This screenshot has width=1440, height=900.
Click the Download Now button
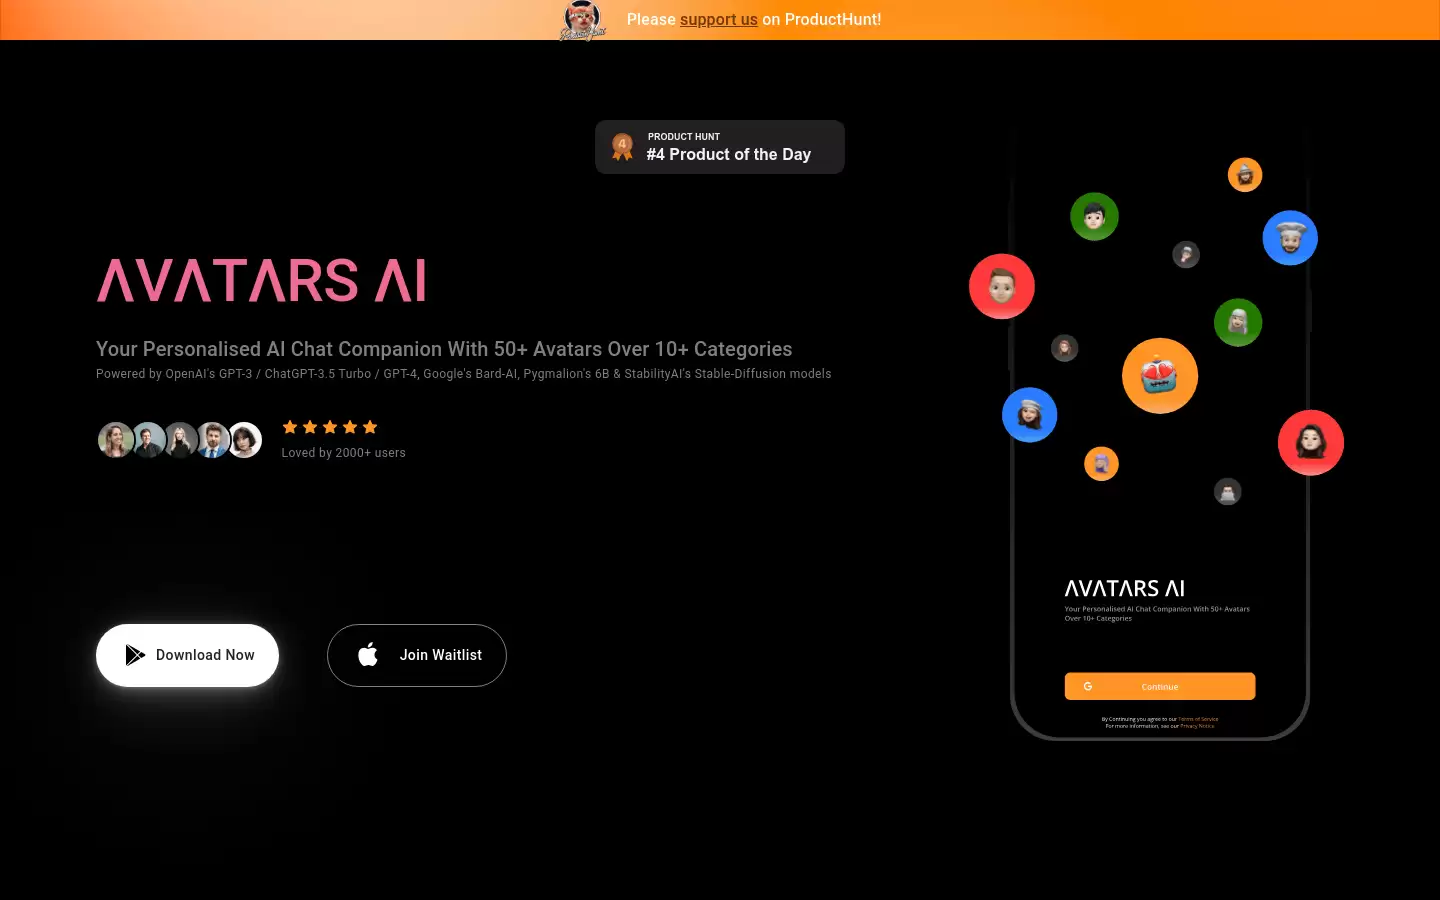[187, 655]
